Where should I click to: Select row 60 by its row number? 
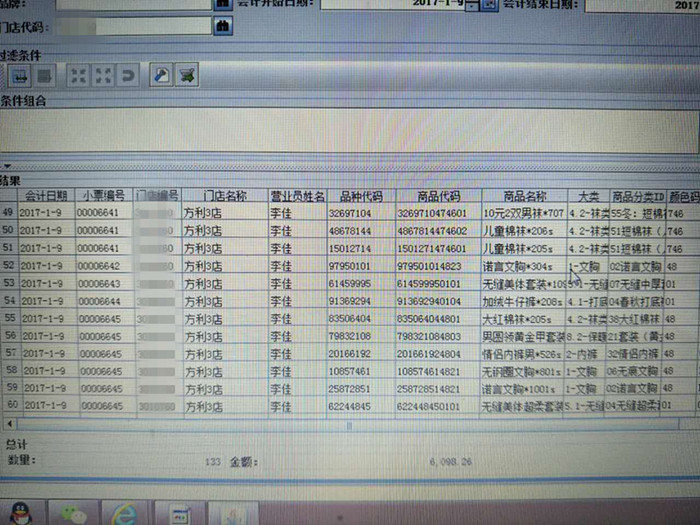click(x=9, y=406)
